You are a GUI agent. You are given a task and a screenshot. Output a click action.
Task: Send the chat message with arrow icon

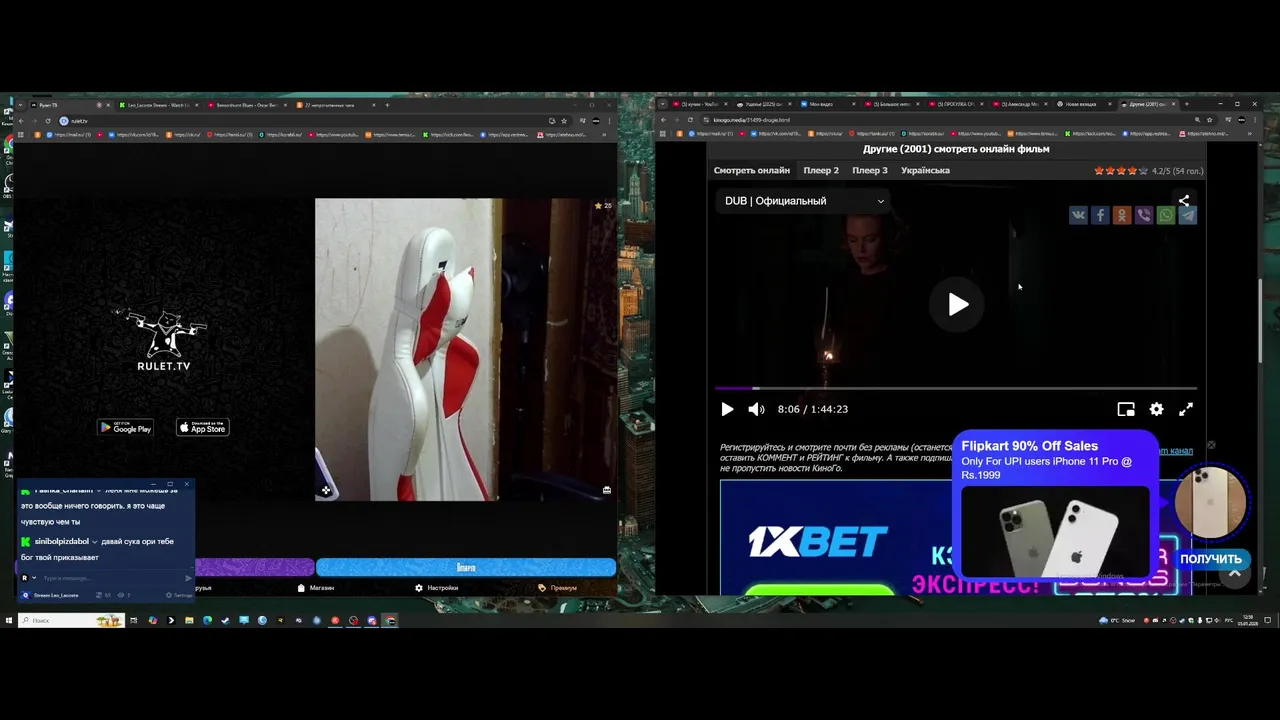point(188,578)
